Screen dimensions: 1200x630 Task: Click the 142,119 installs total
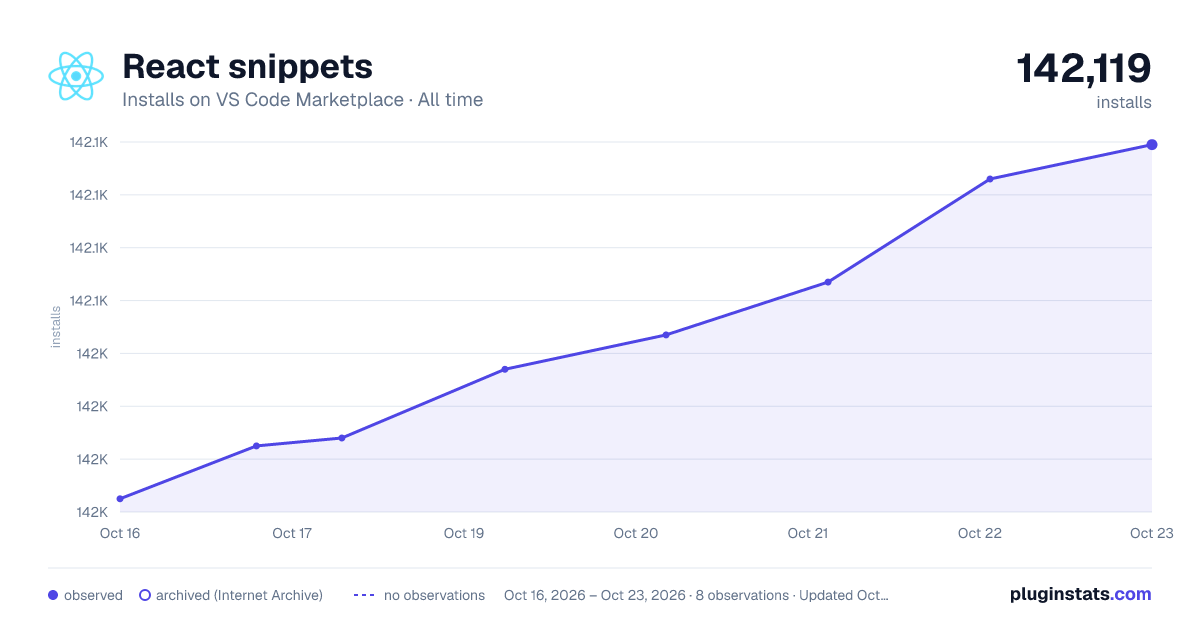click(x=1084, y=68)
